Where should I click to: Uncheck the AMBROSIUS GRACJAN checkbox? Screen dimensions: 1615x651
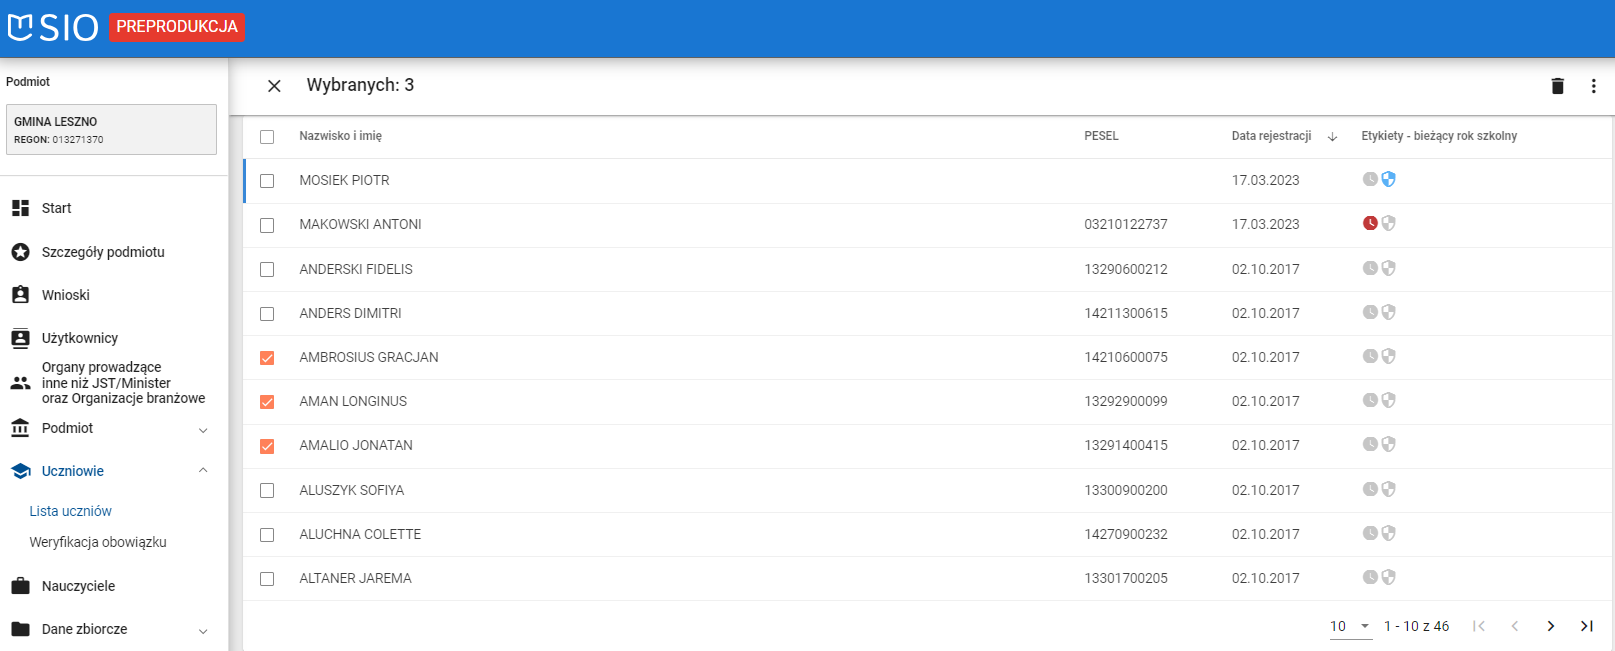point(267,358)
